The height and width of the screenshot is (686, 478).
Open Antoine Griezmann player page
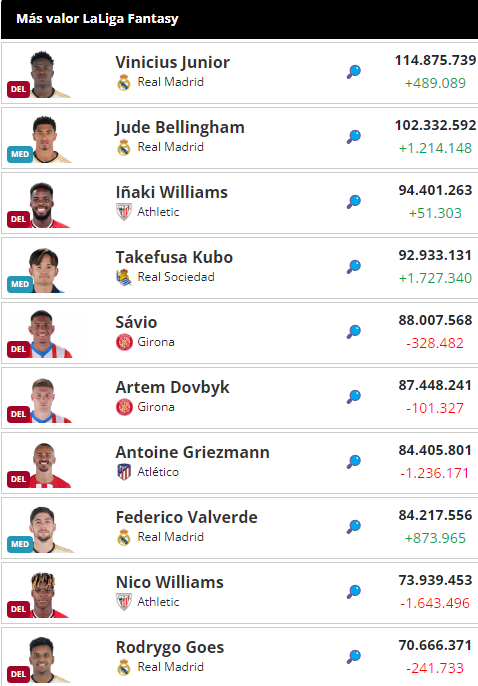(192, 452)
